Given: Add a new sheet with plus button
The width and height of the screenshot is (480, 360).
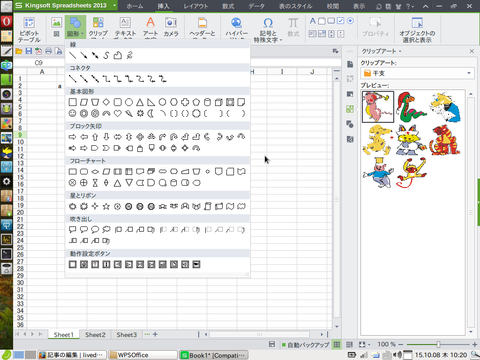Looking at the screenshot, I should 155,334.
